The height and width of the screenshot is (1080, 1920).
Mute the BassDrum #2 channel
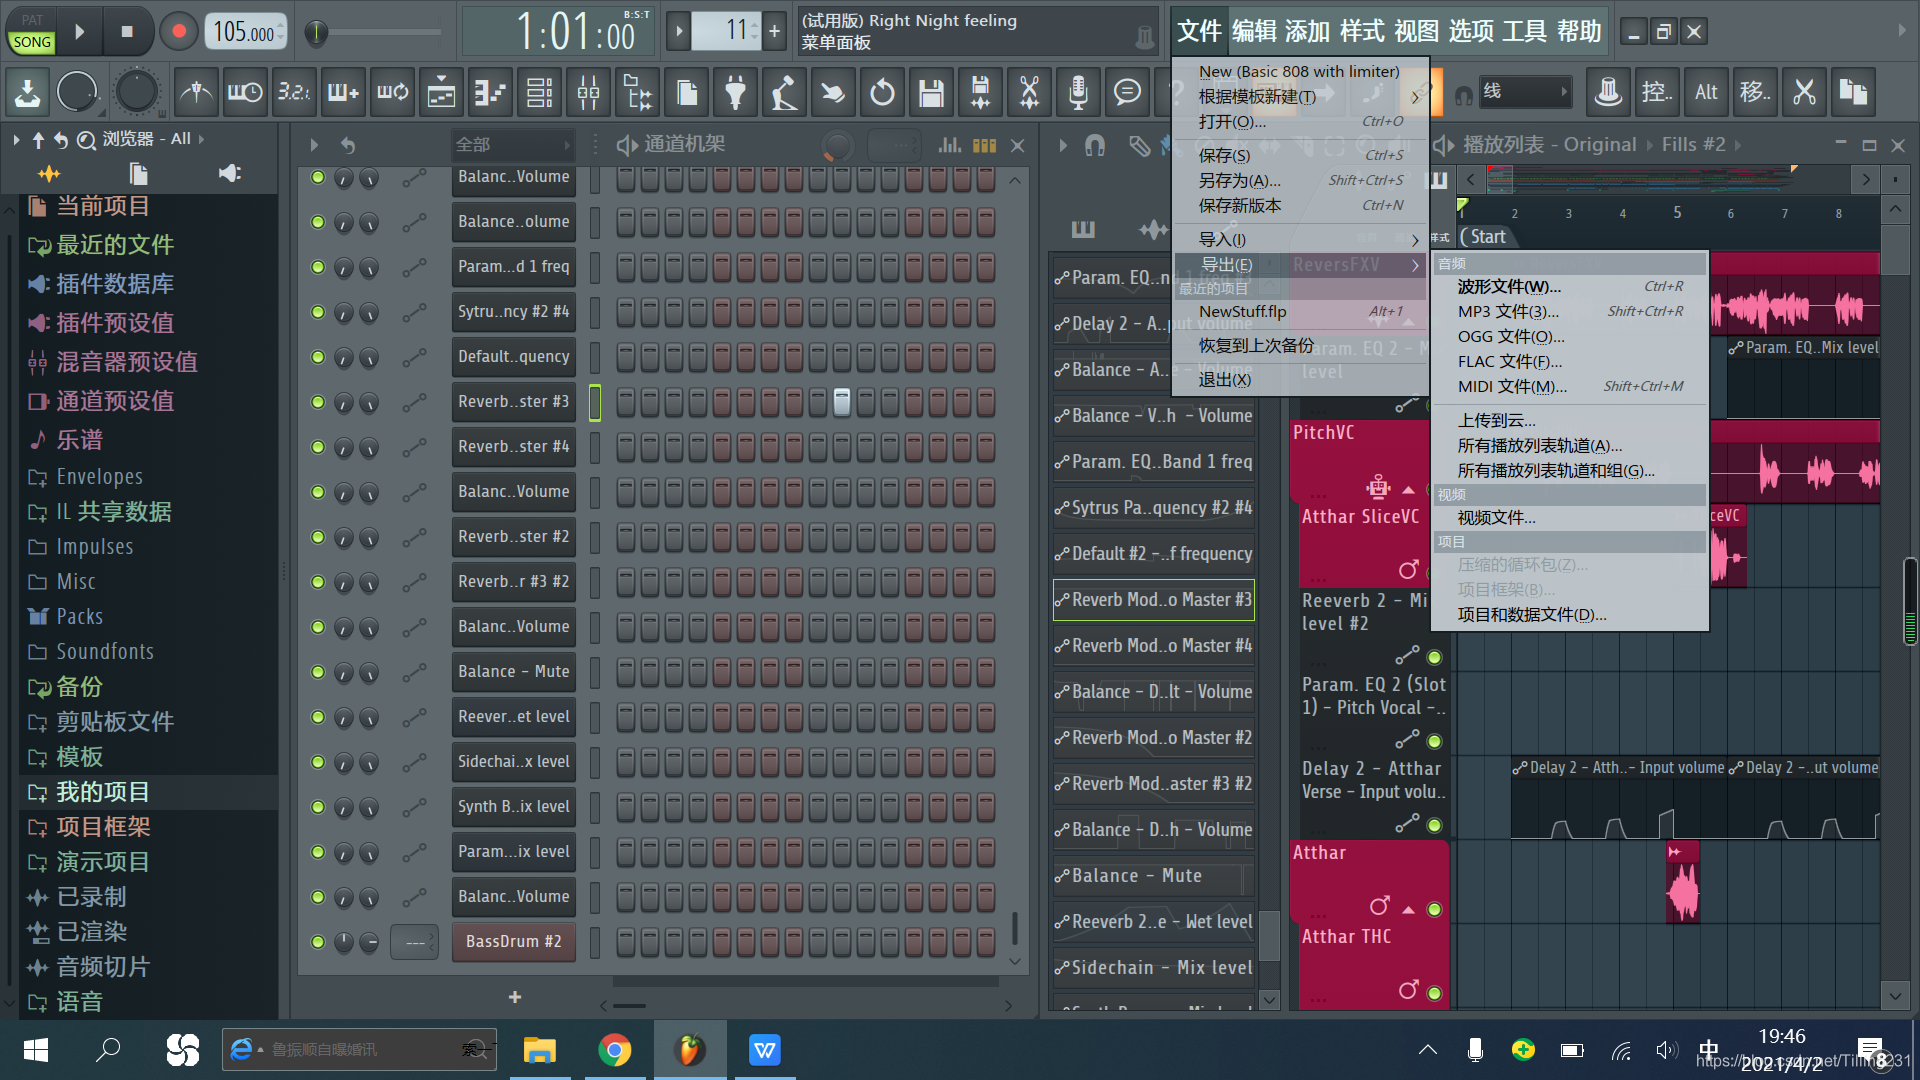[x=318, y=941]
